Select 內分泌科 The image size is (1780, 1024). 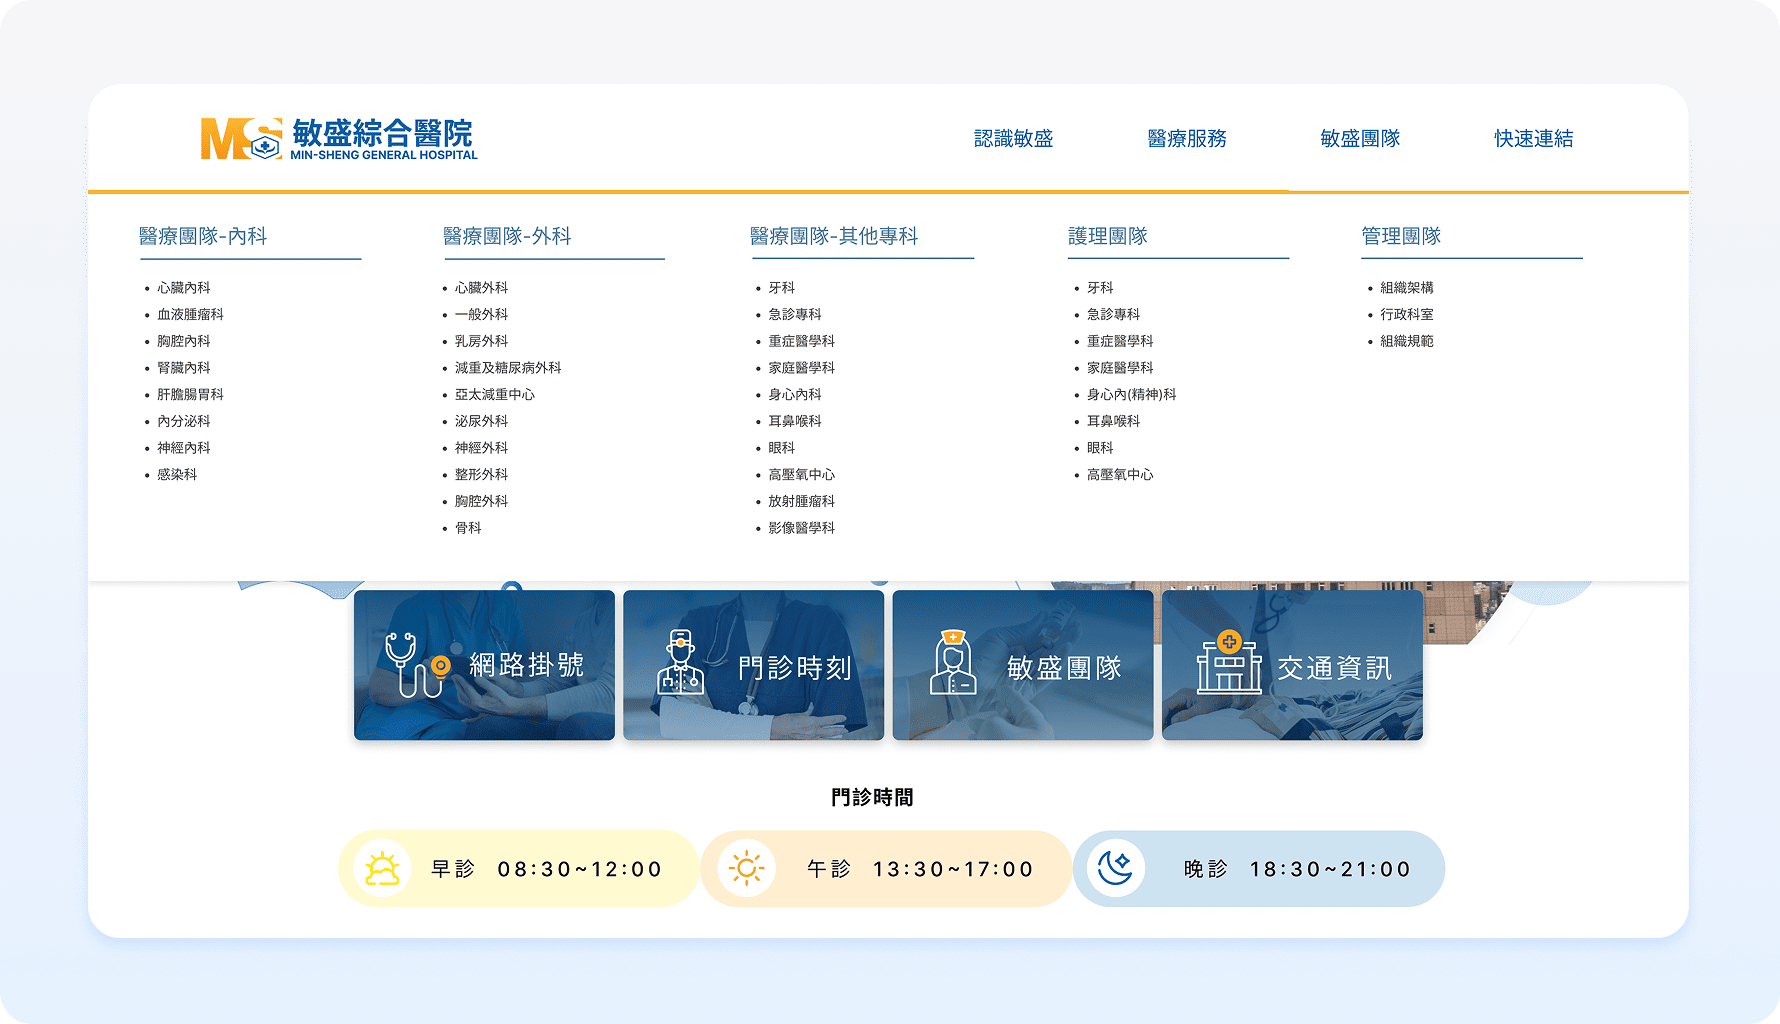click(184, 421)
